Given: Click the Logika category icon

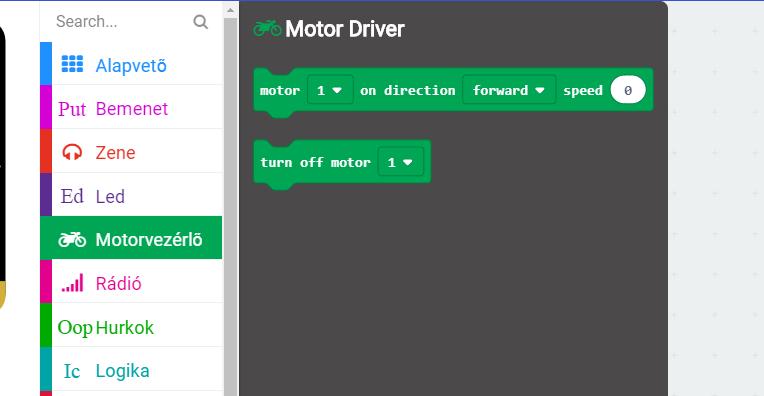Looking at the screenshot, I should coord(72,371).
